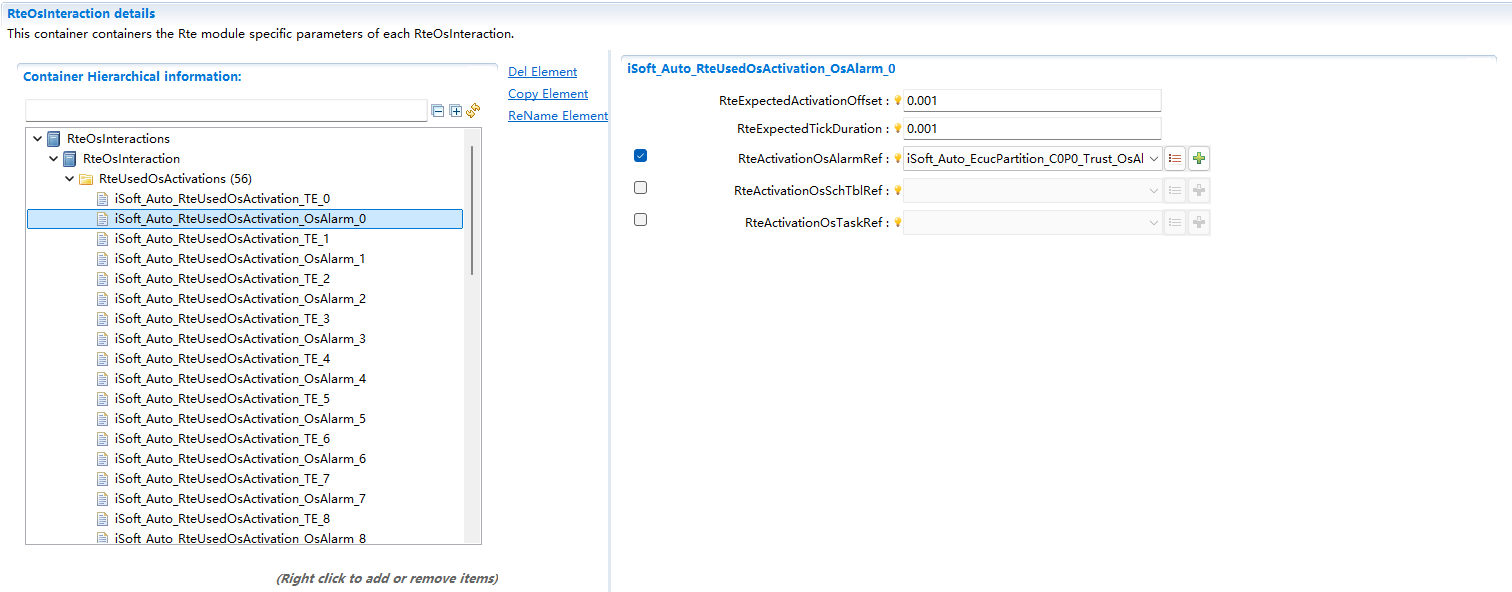Click the ReName Element link

pos(557,116)
